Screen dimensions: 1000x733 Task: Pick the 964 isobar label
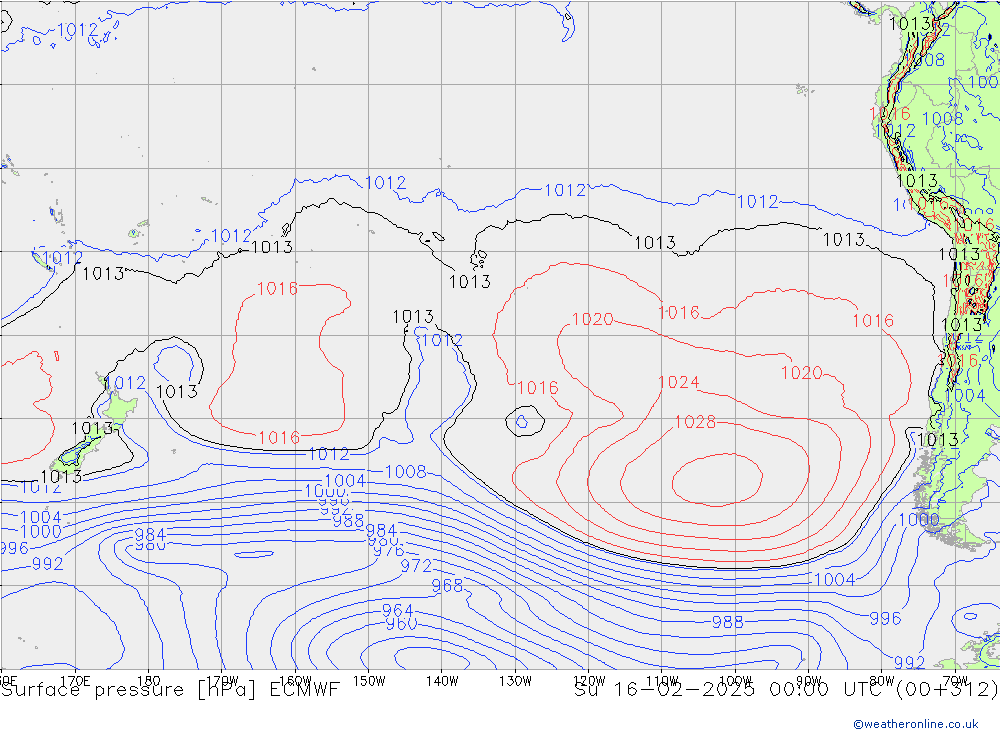[x=397, y=611]
